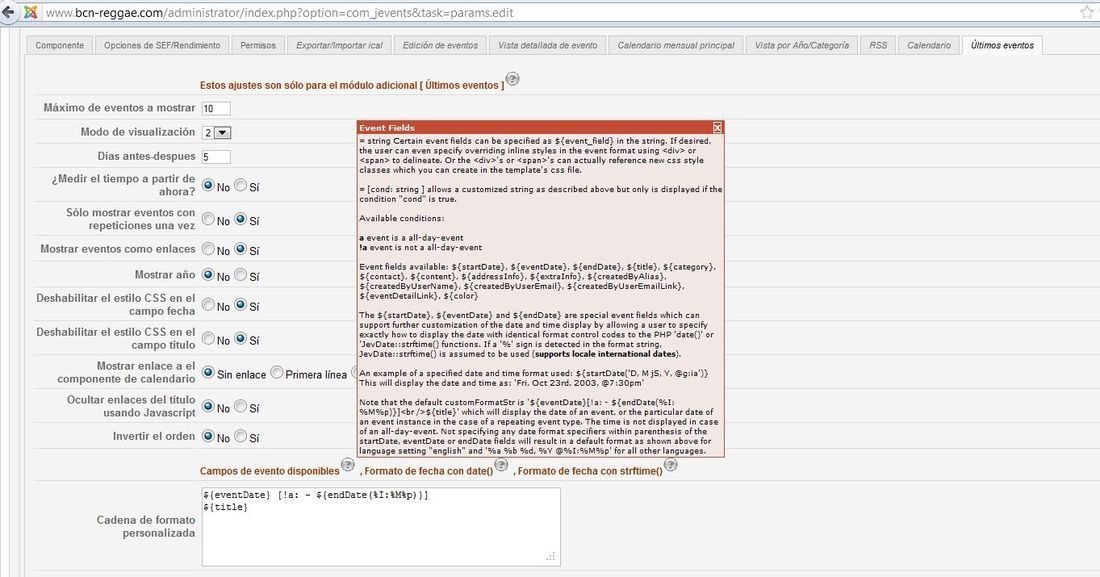Click the Event Fields popup title bar

tap(540, 128)
